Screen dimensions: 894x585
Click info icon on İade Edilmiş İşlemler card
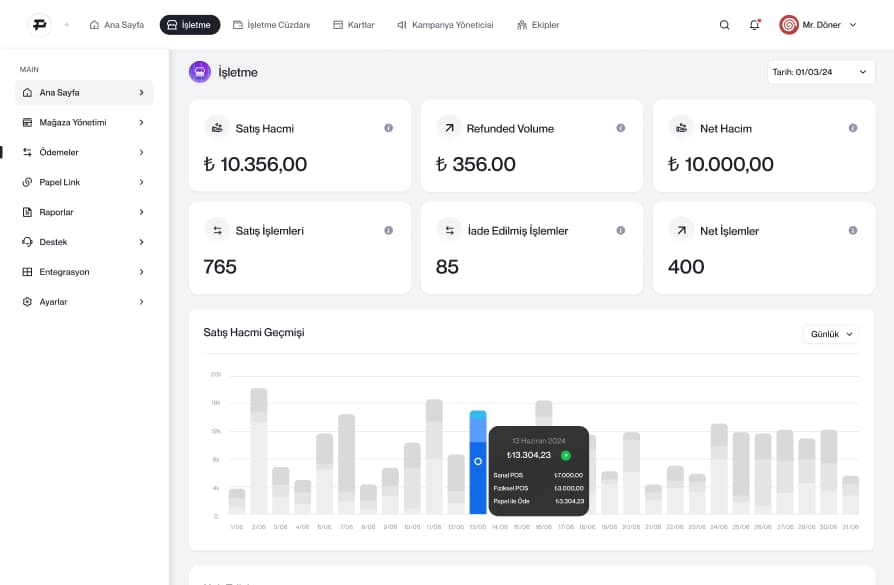pyautogui.click(x=620, y=230)
